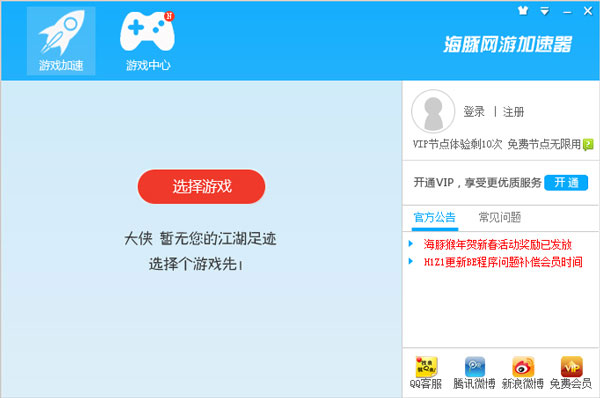Open announcement 海豚猴年贺新春活动奖励已发放
The height and width of the screenshot is (398, 600).
pyautogui.click(x=497, y=244)
